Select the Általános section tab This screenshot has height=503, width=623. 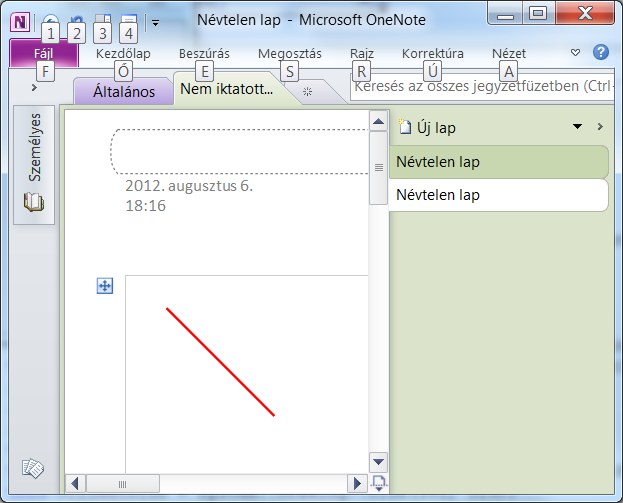(x=124, y=92)
